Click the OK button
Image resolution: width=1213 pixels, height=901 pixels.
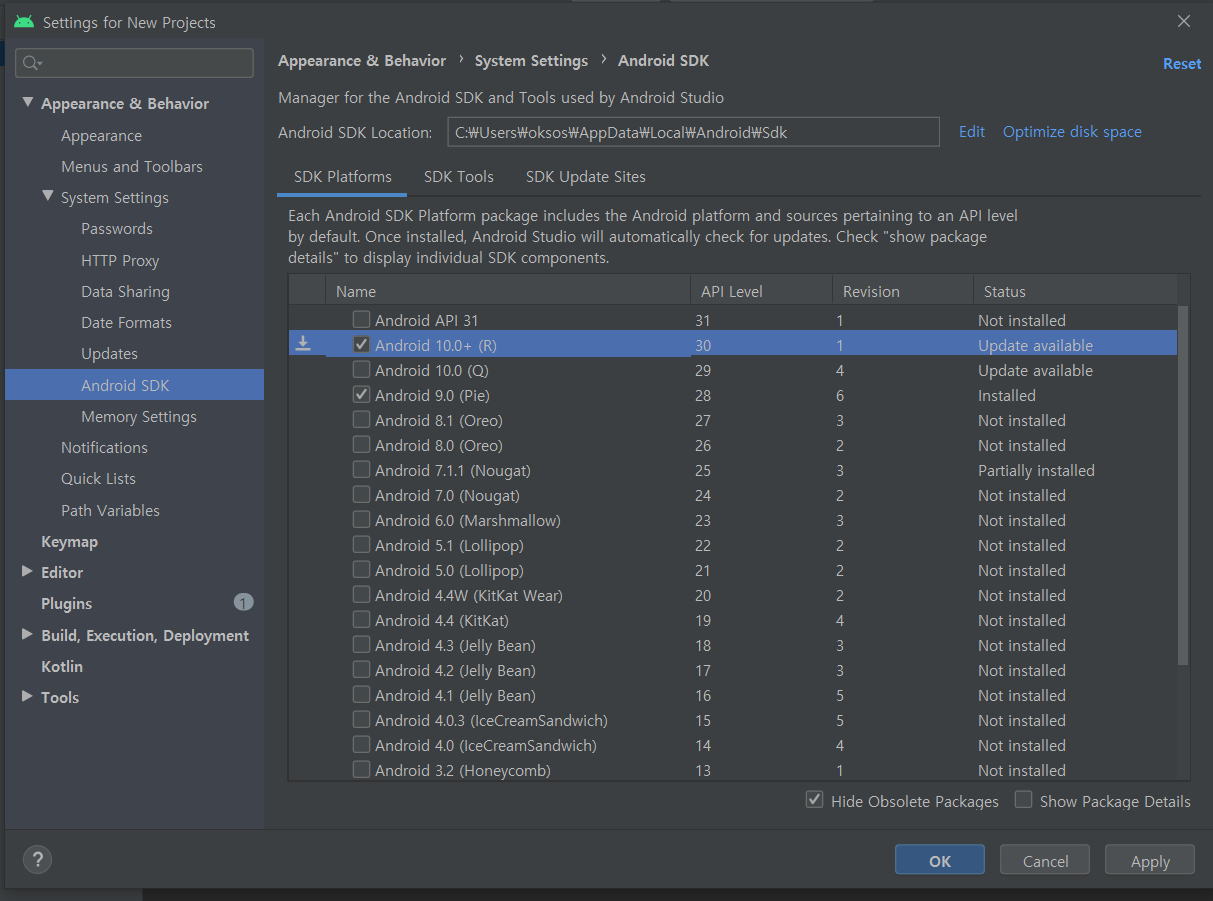940,861
